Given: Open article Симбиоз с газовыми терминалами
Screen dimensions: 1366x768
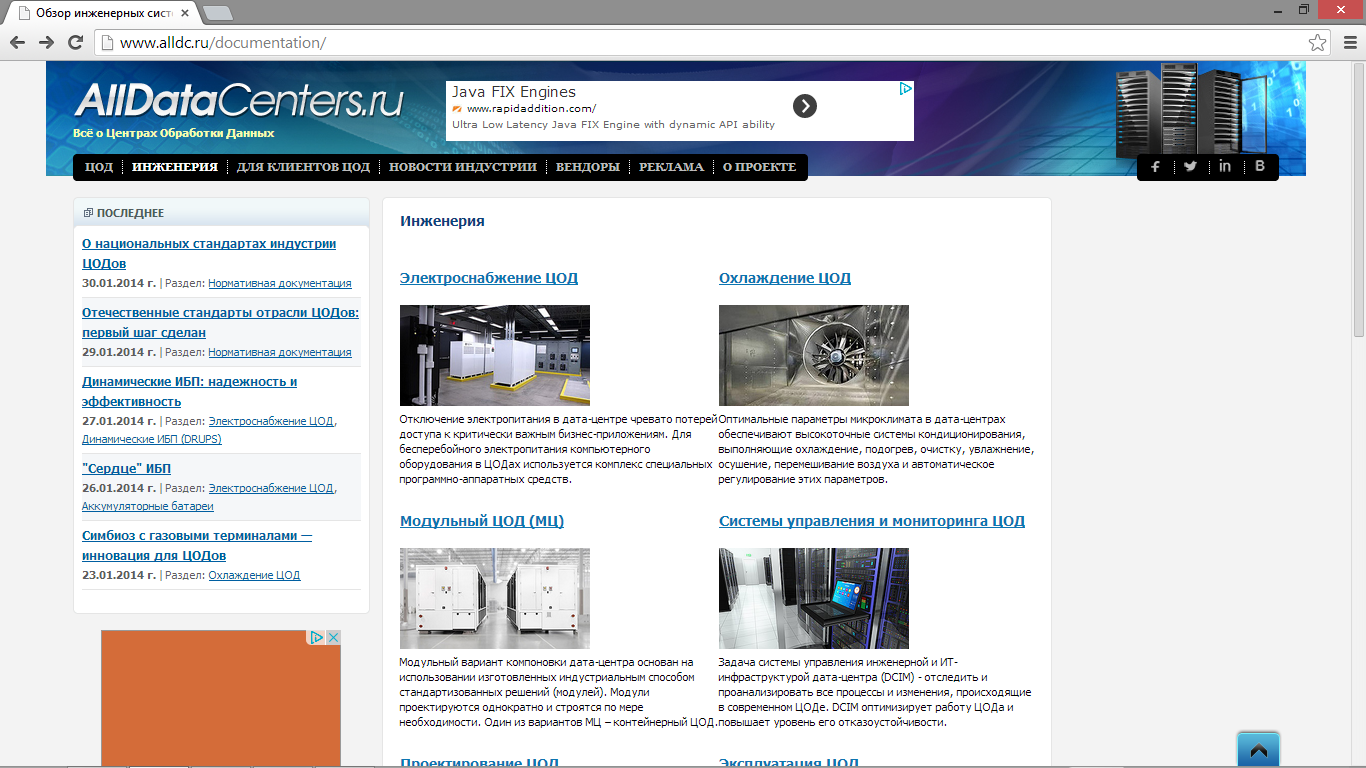Looking at the screenshot, I should pyautogui.click(x=197, y=545).
